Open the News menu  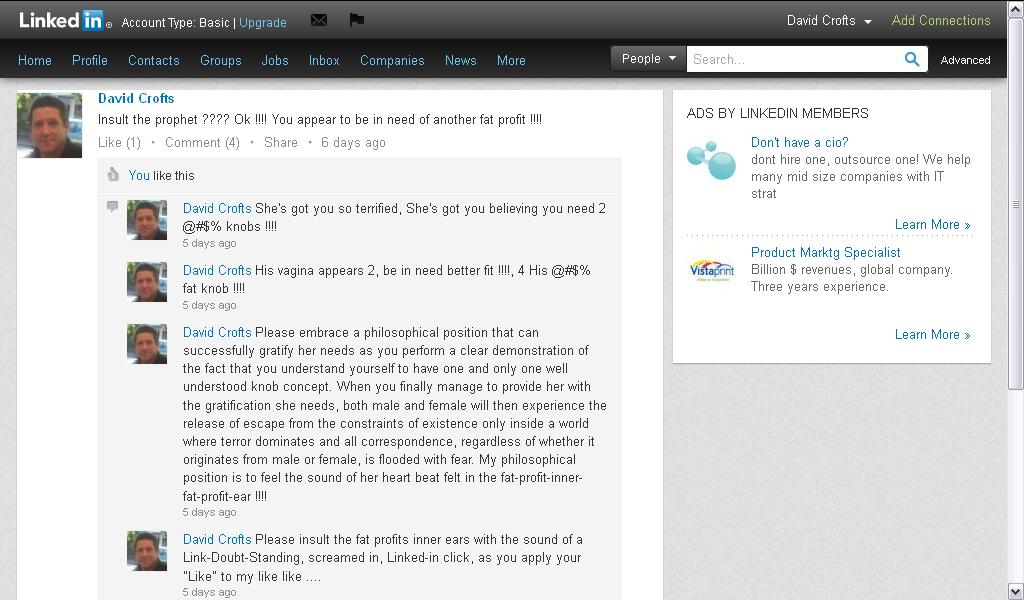pos(460,60)
